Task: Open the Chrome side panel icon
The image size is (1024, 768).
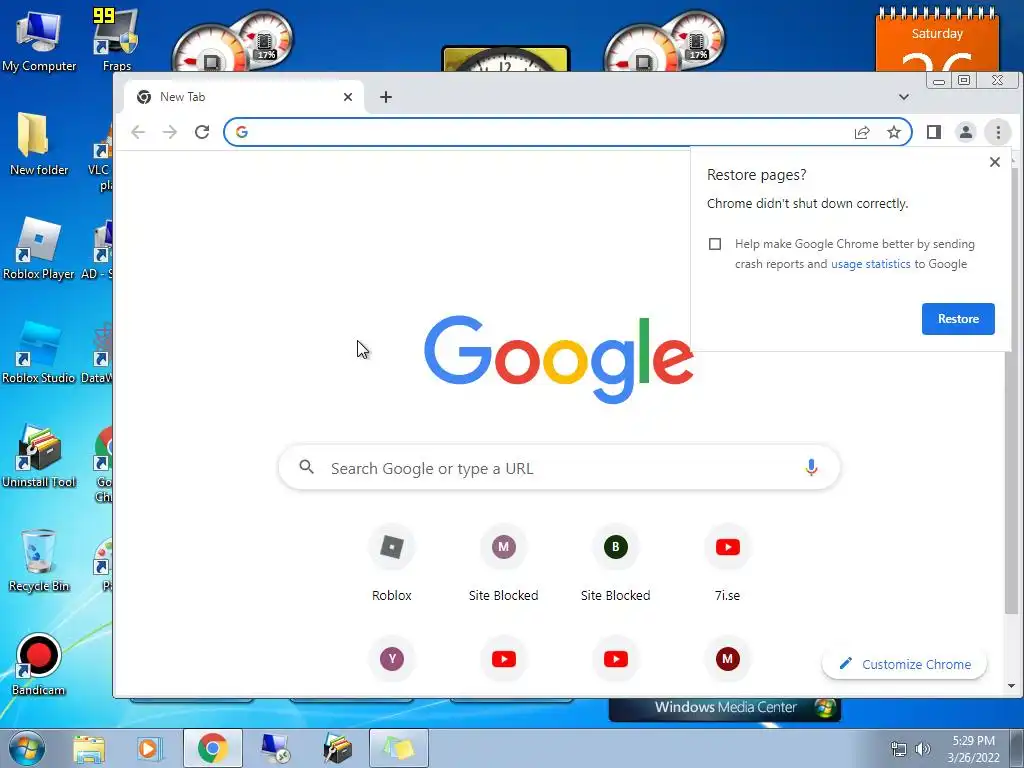Action: click(934, 133)
